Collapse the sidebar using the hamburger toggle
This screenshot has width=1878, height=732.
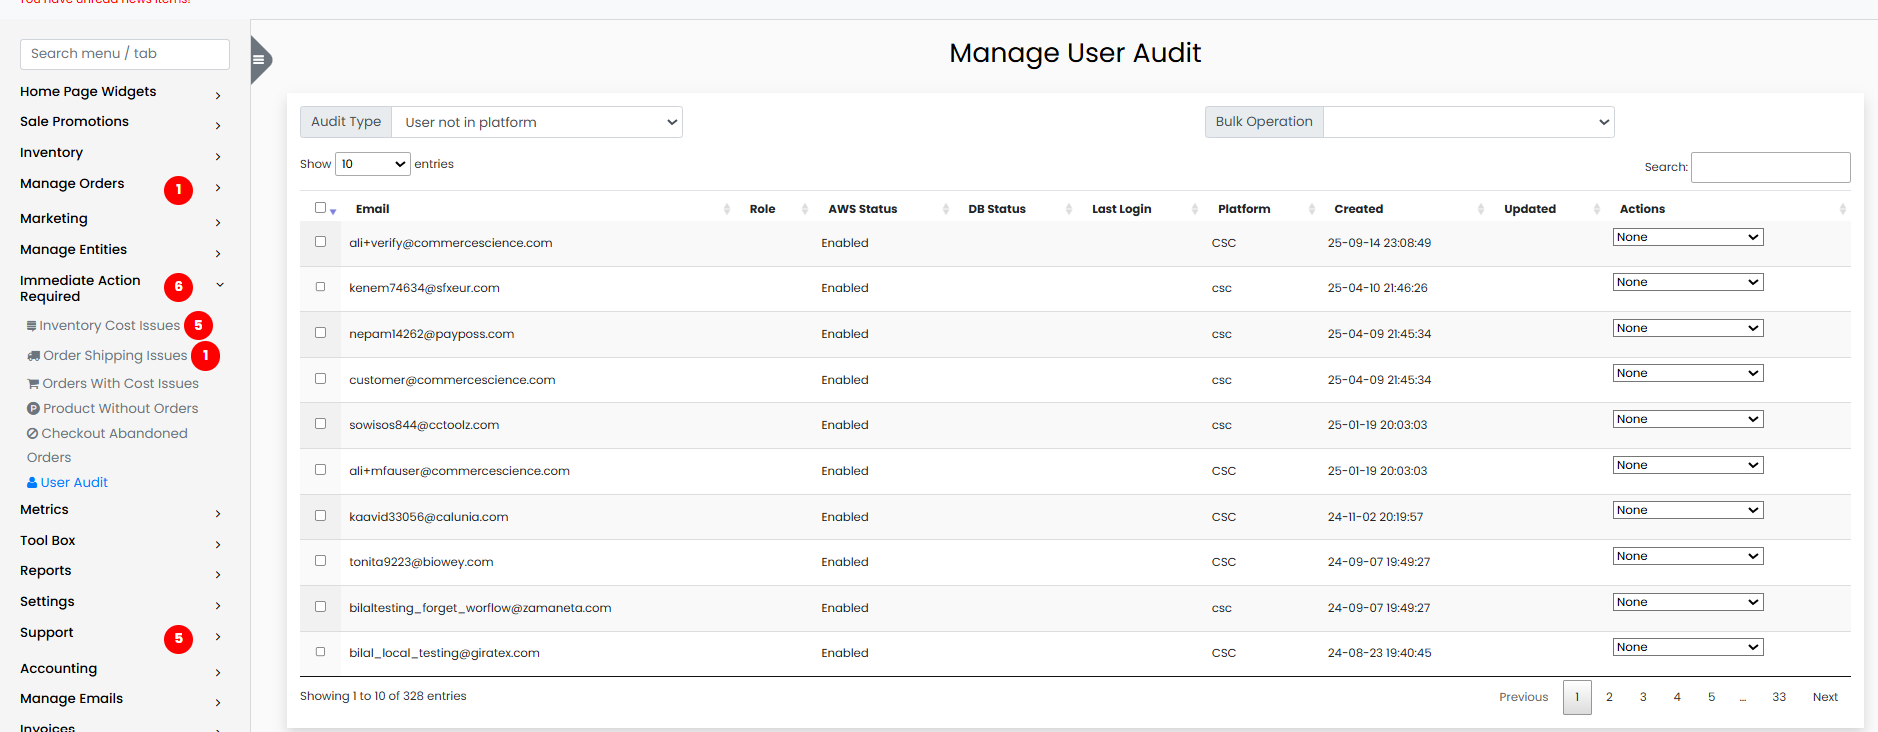tap(259, 60)
